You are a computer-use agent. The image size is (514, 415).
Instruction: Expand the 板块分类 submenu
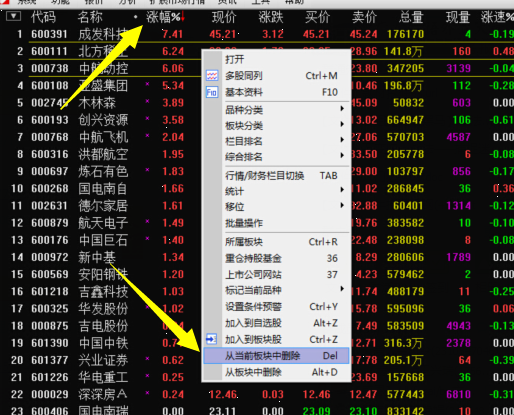[342, 124]
